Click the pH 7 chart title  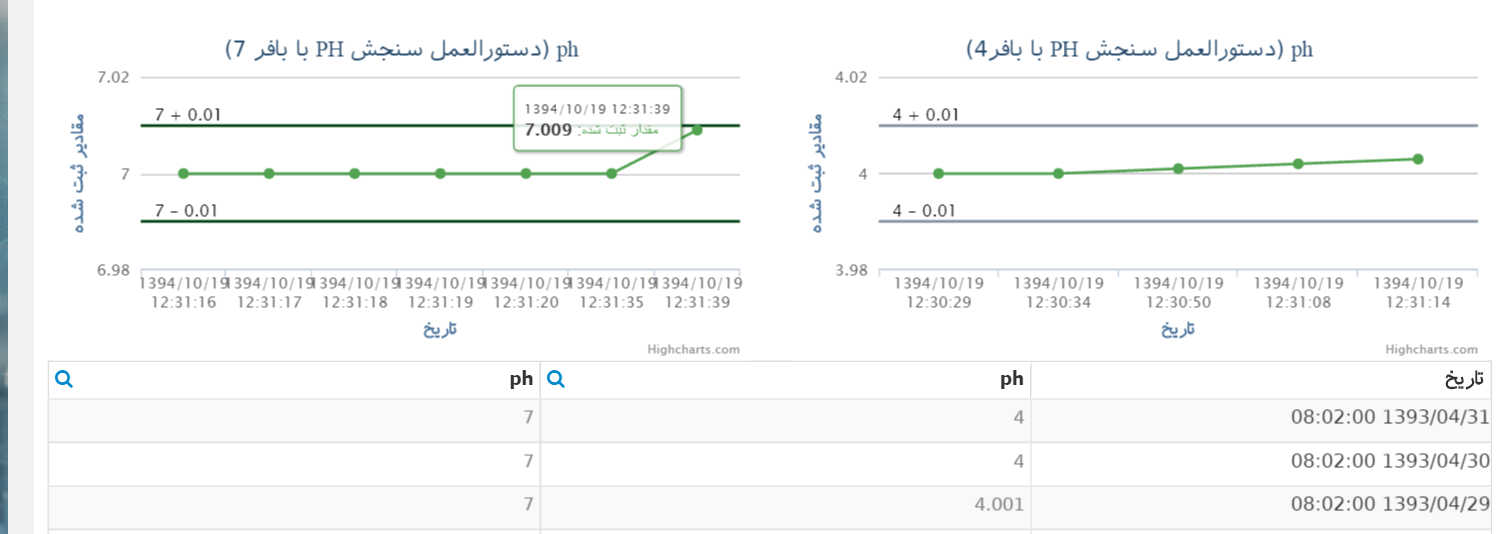click(402, 50)
